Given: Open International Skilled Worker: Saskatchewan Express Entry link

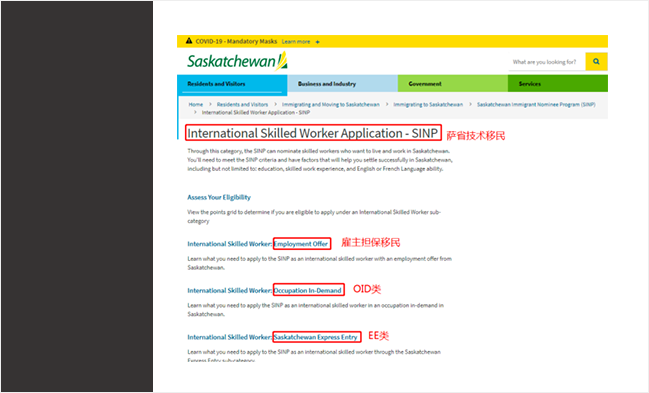Looking at the screenshot, I should [x=273, y=338].
